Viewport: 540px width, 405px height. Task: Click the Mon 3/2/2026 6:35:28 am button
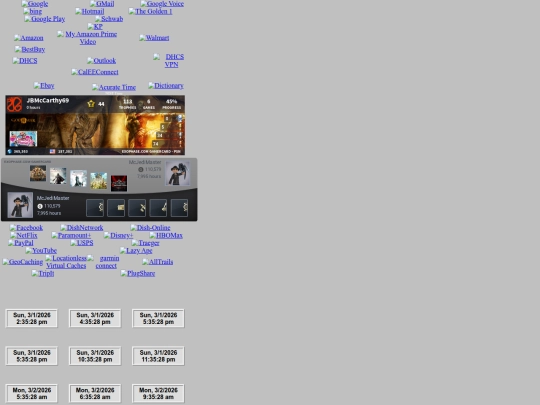coord(95,393)
